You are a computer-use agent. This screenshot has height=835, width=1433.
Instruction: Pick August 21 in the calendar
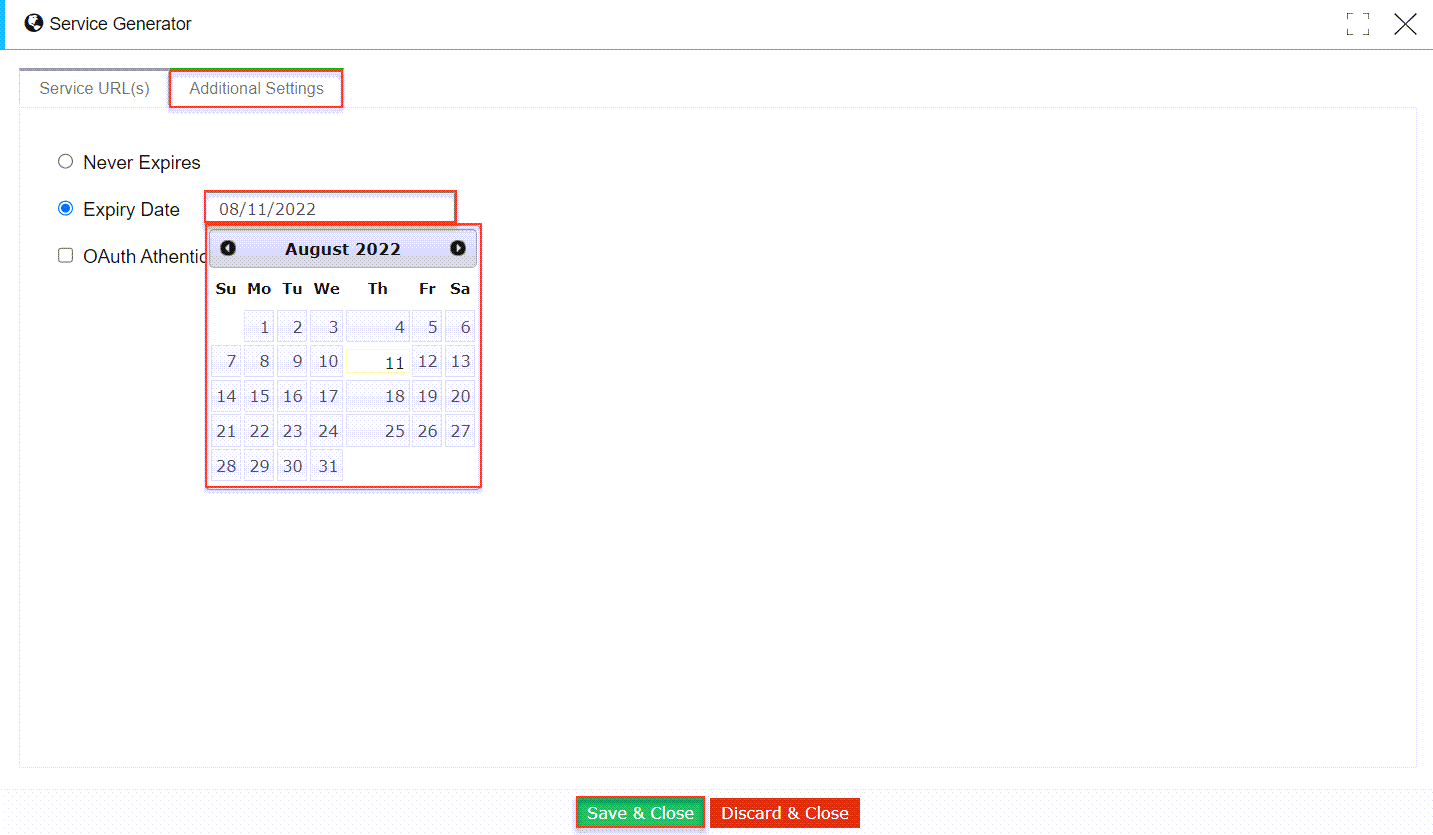tap(226, 431)
